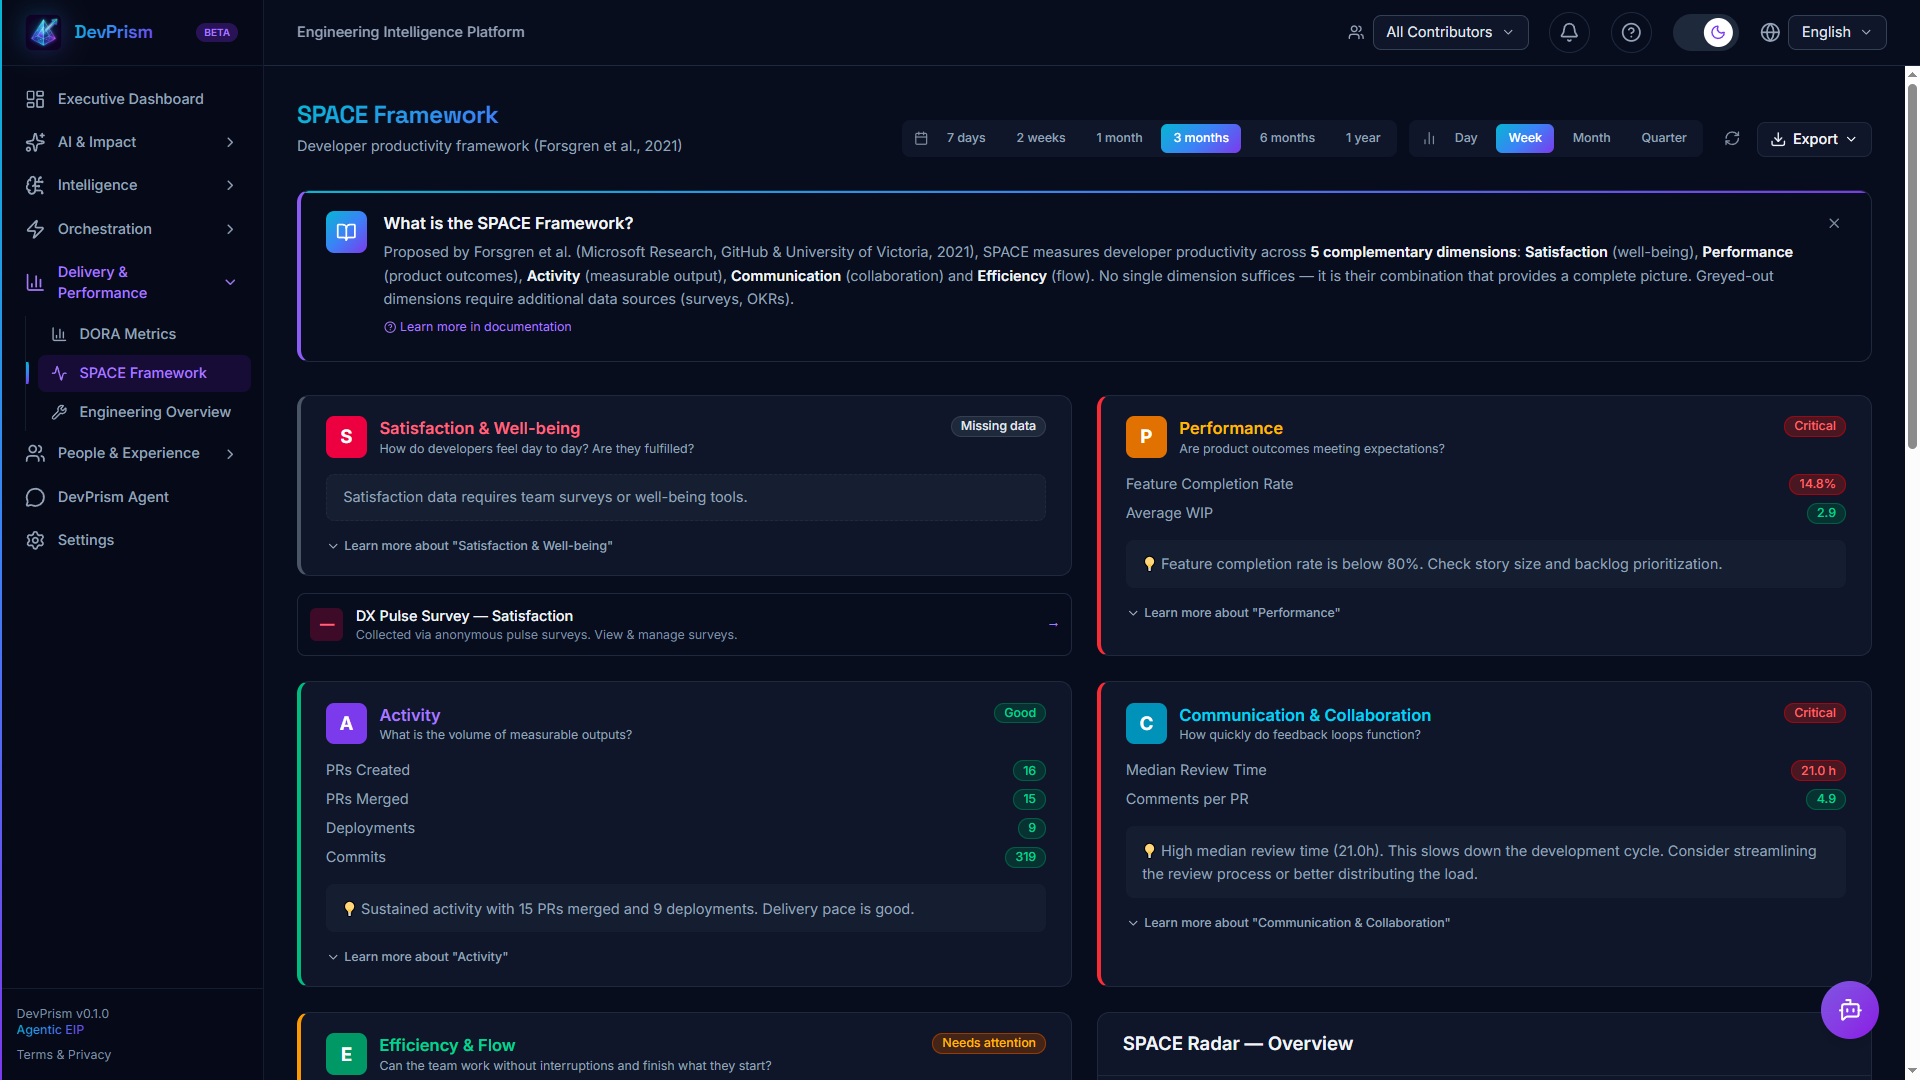1920x1080 pixels.
Task: Open Settings from sidebar
Action: pyautogui.click(x=132, y=540)
